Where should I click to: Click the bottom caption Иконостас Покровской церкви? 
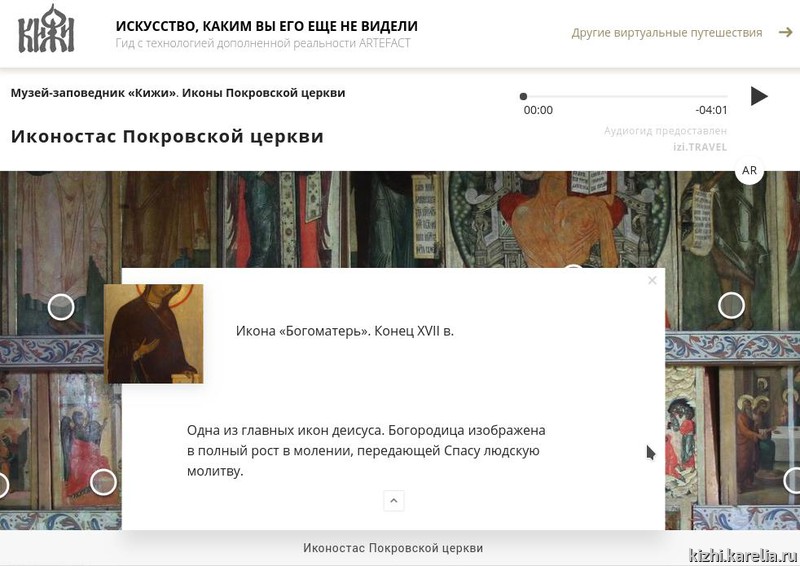(x=393, y=548)
